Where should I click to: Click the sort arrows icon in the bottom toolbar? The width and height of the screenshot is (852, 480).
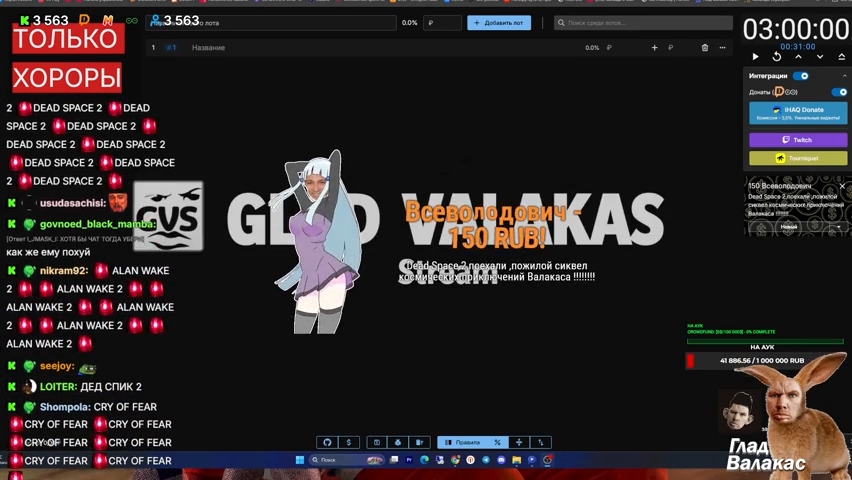coord(541,442)
